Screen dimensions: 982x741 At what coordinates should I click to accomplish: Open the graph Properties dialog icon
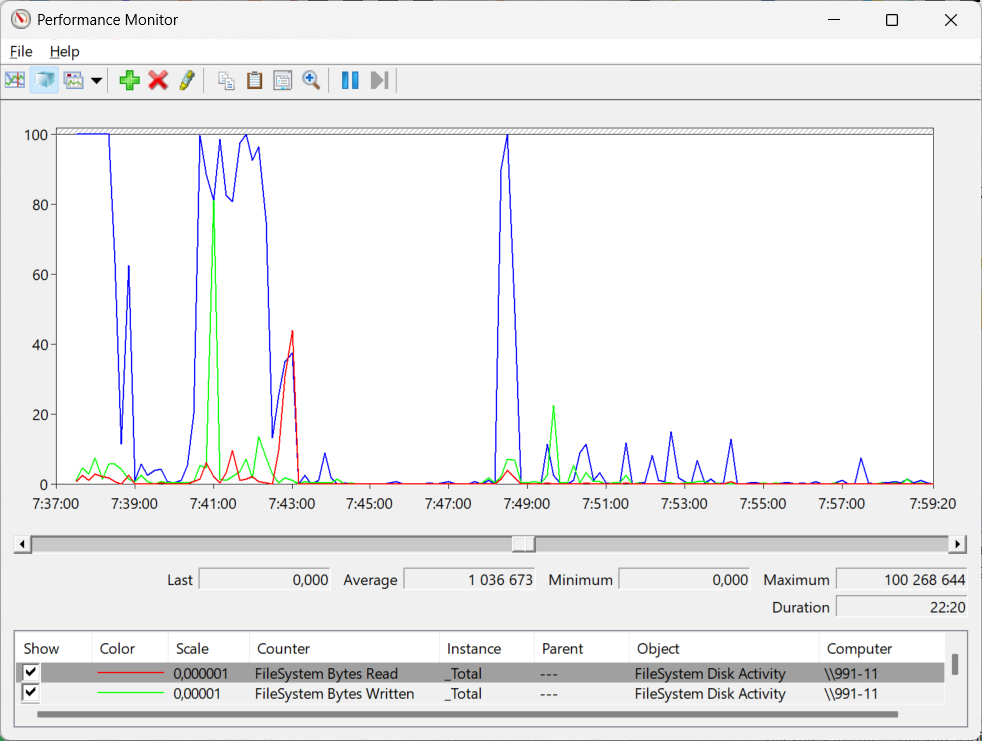tap(283, 80)
